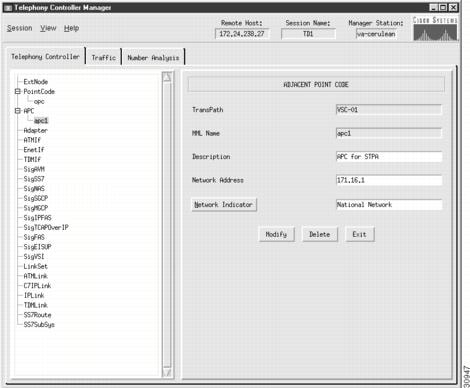Click the Modify button
Image resolution: width=470 pixels, height=388 pixels.
pos(276,234)
